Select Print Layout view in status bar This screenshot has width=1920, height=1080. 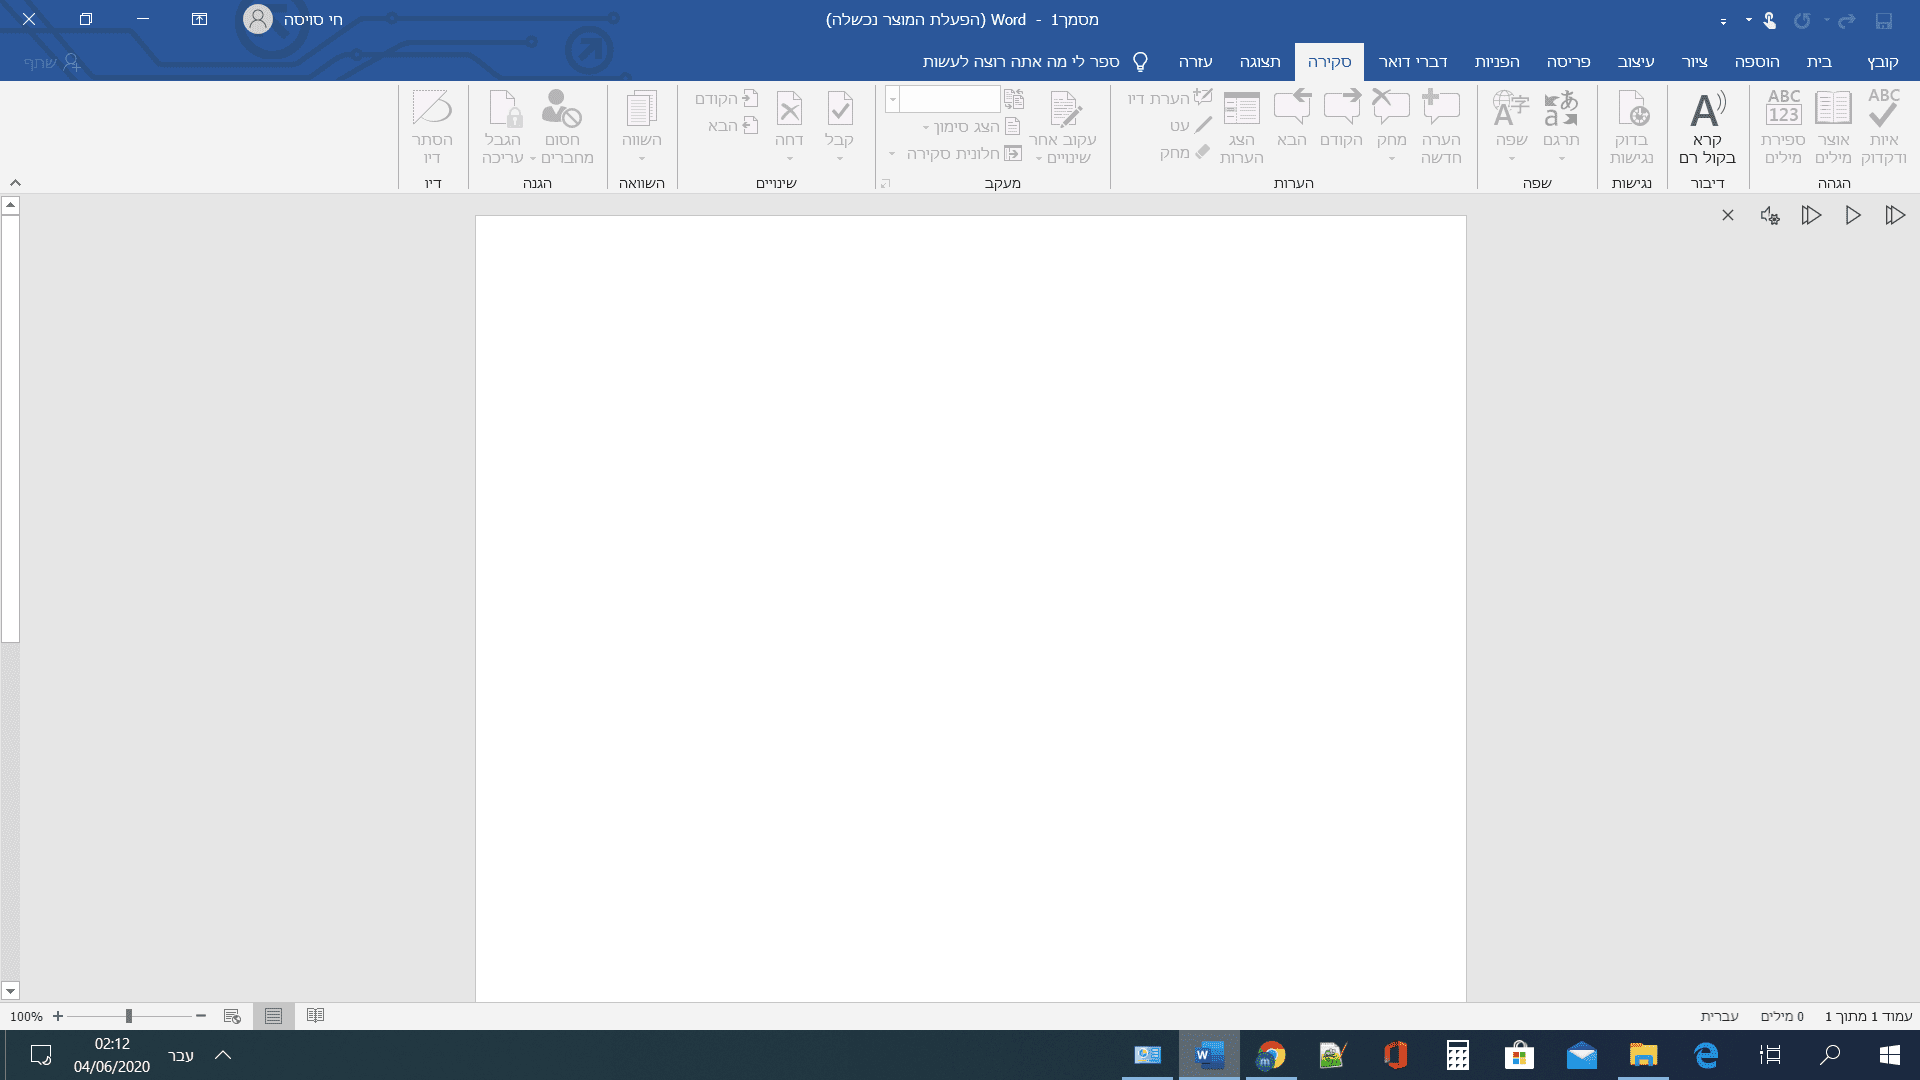point(273,1016)
